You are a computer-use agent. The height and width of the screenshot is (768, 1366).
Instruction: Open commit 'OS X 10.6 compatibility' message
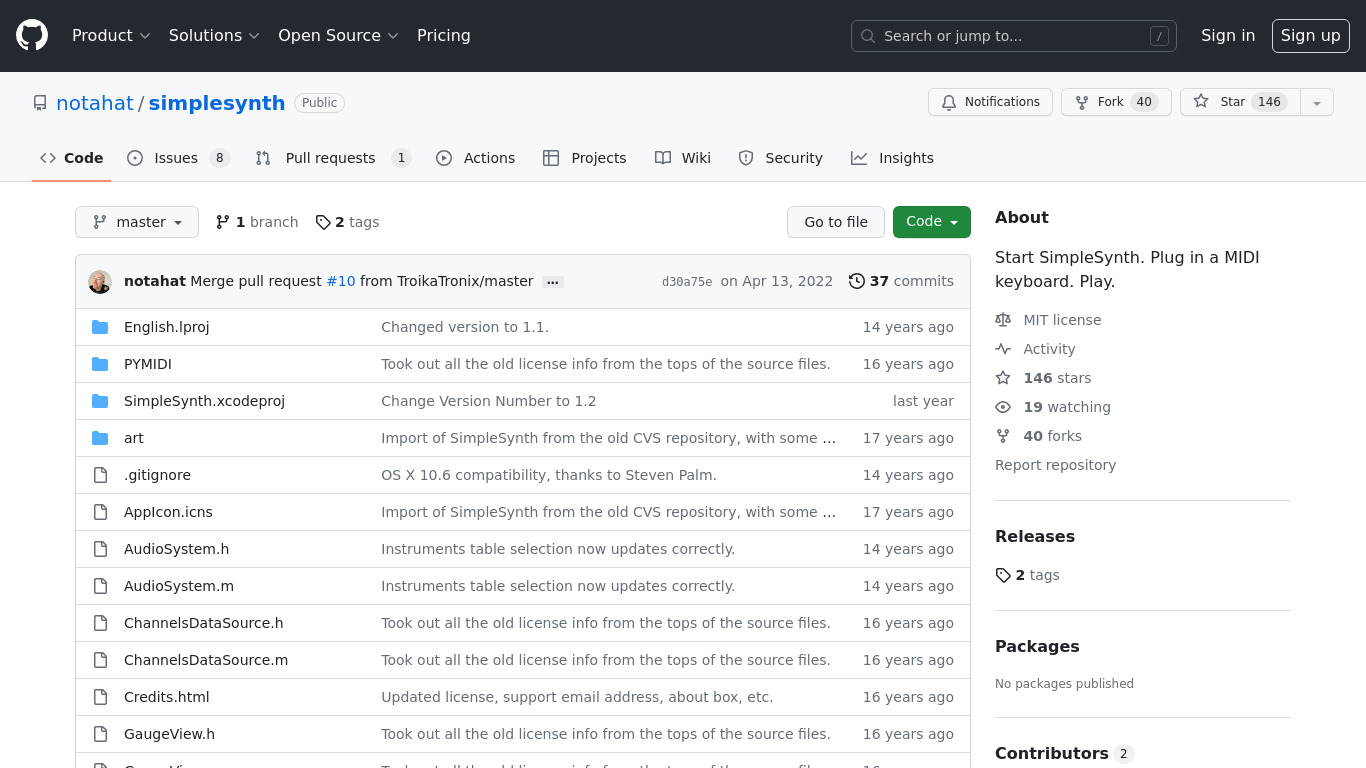tap(549, 475)
